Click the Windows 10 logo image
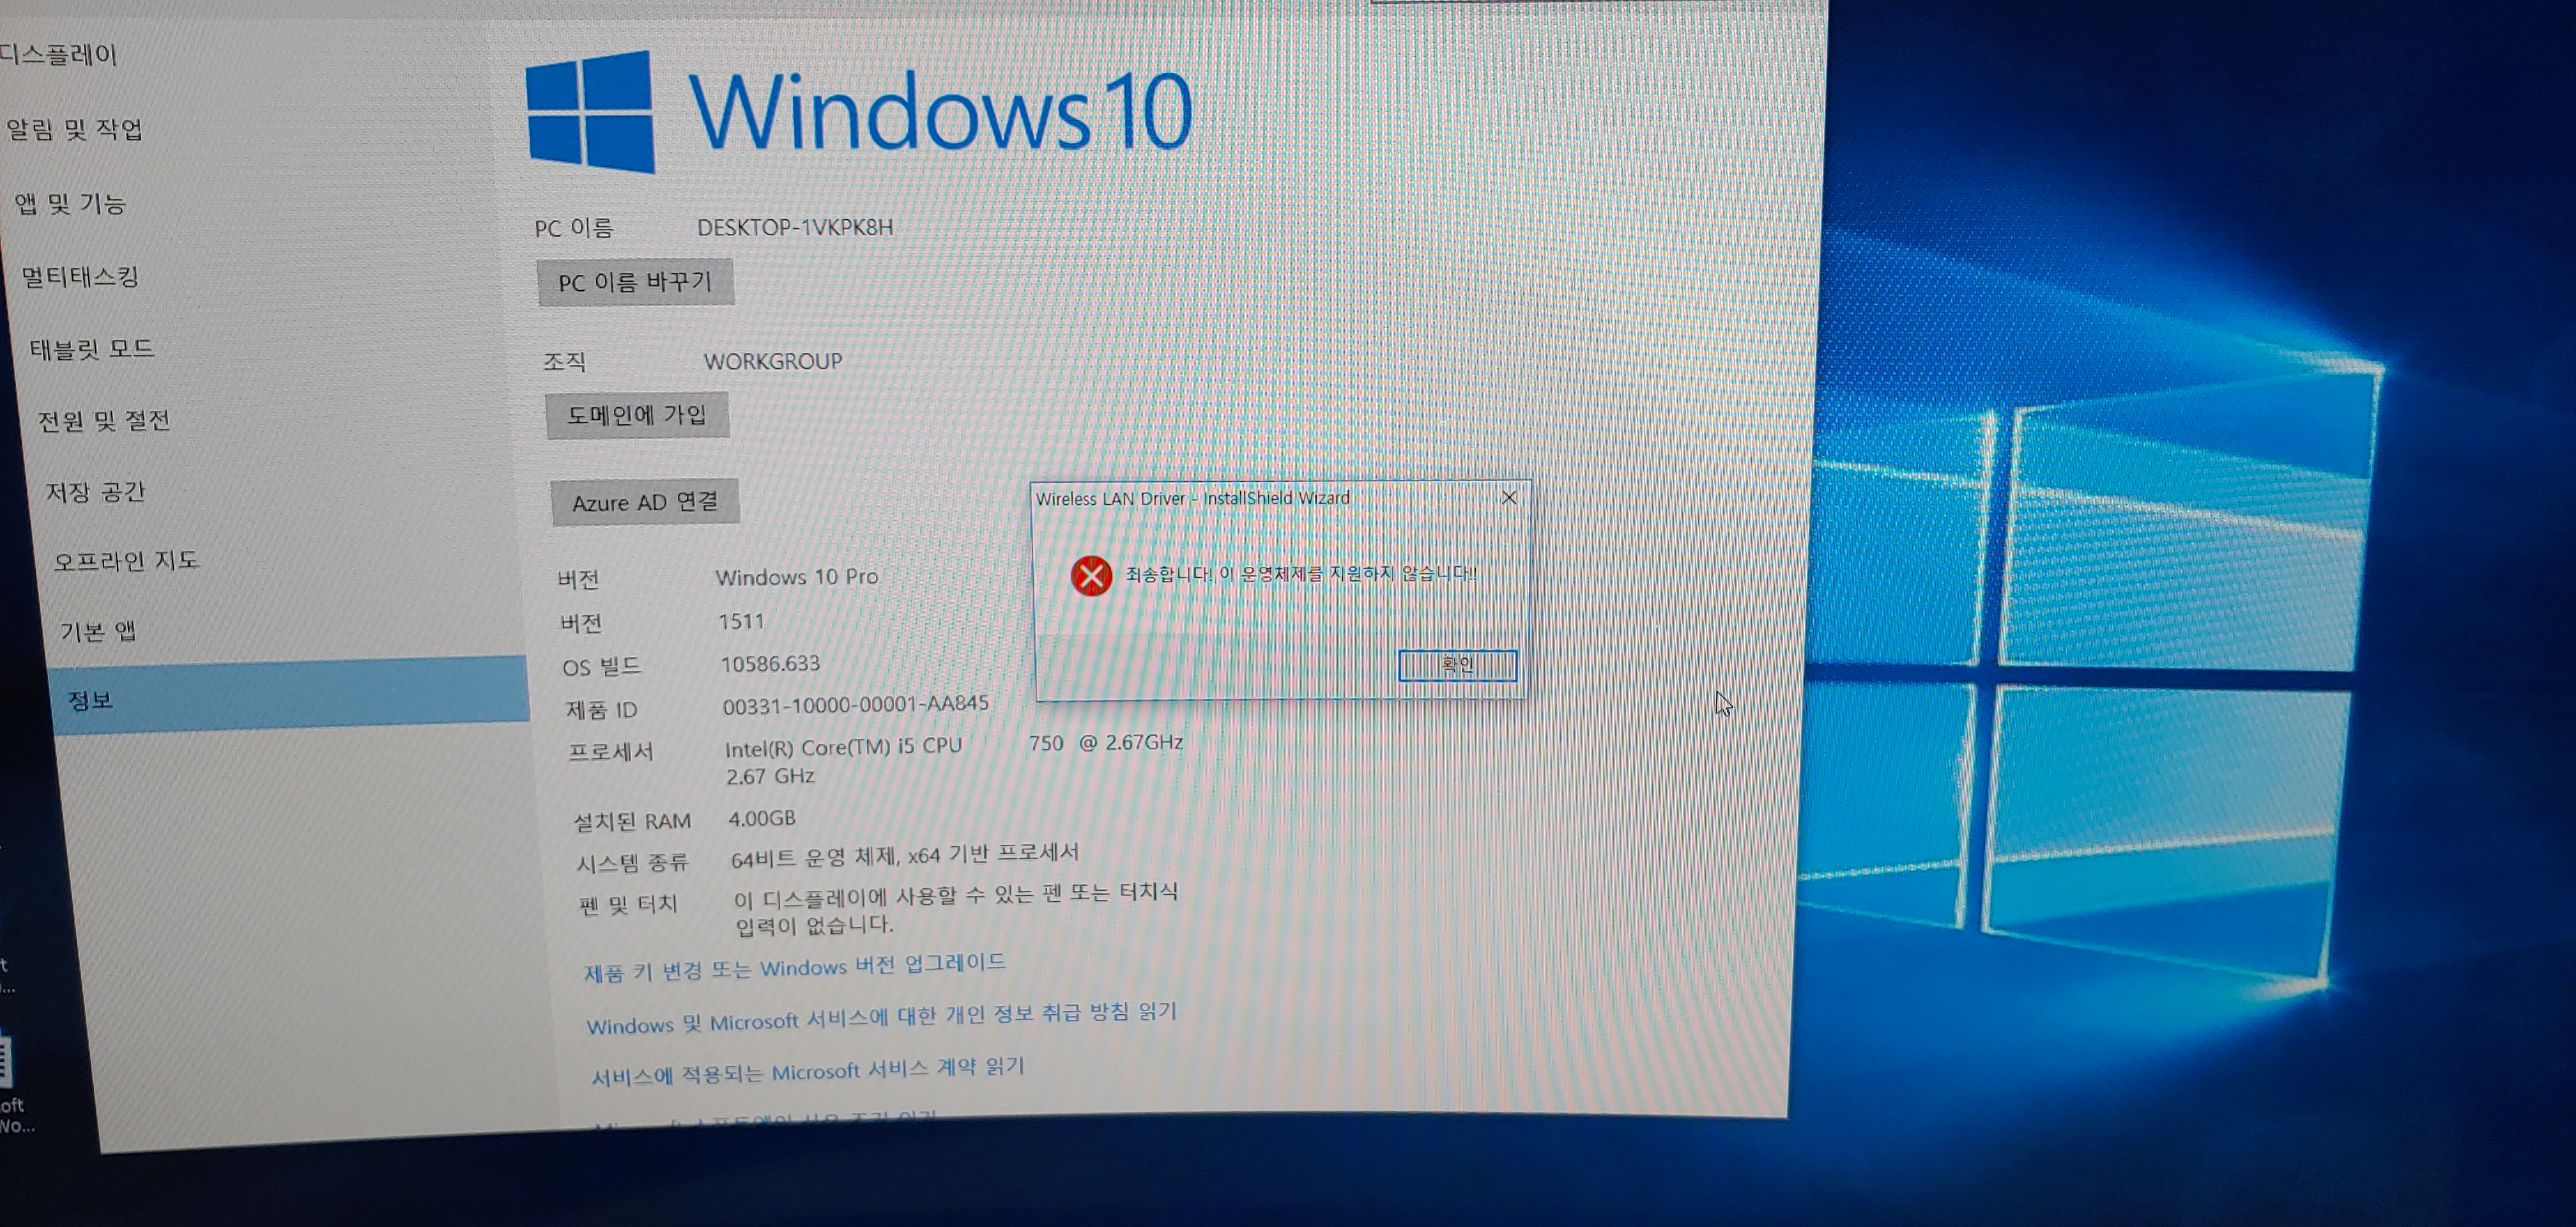The image size is (2576, 1227). coord(860,112)
